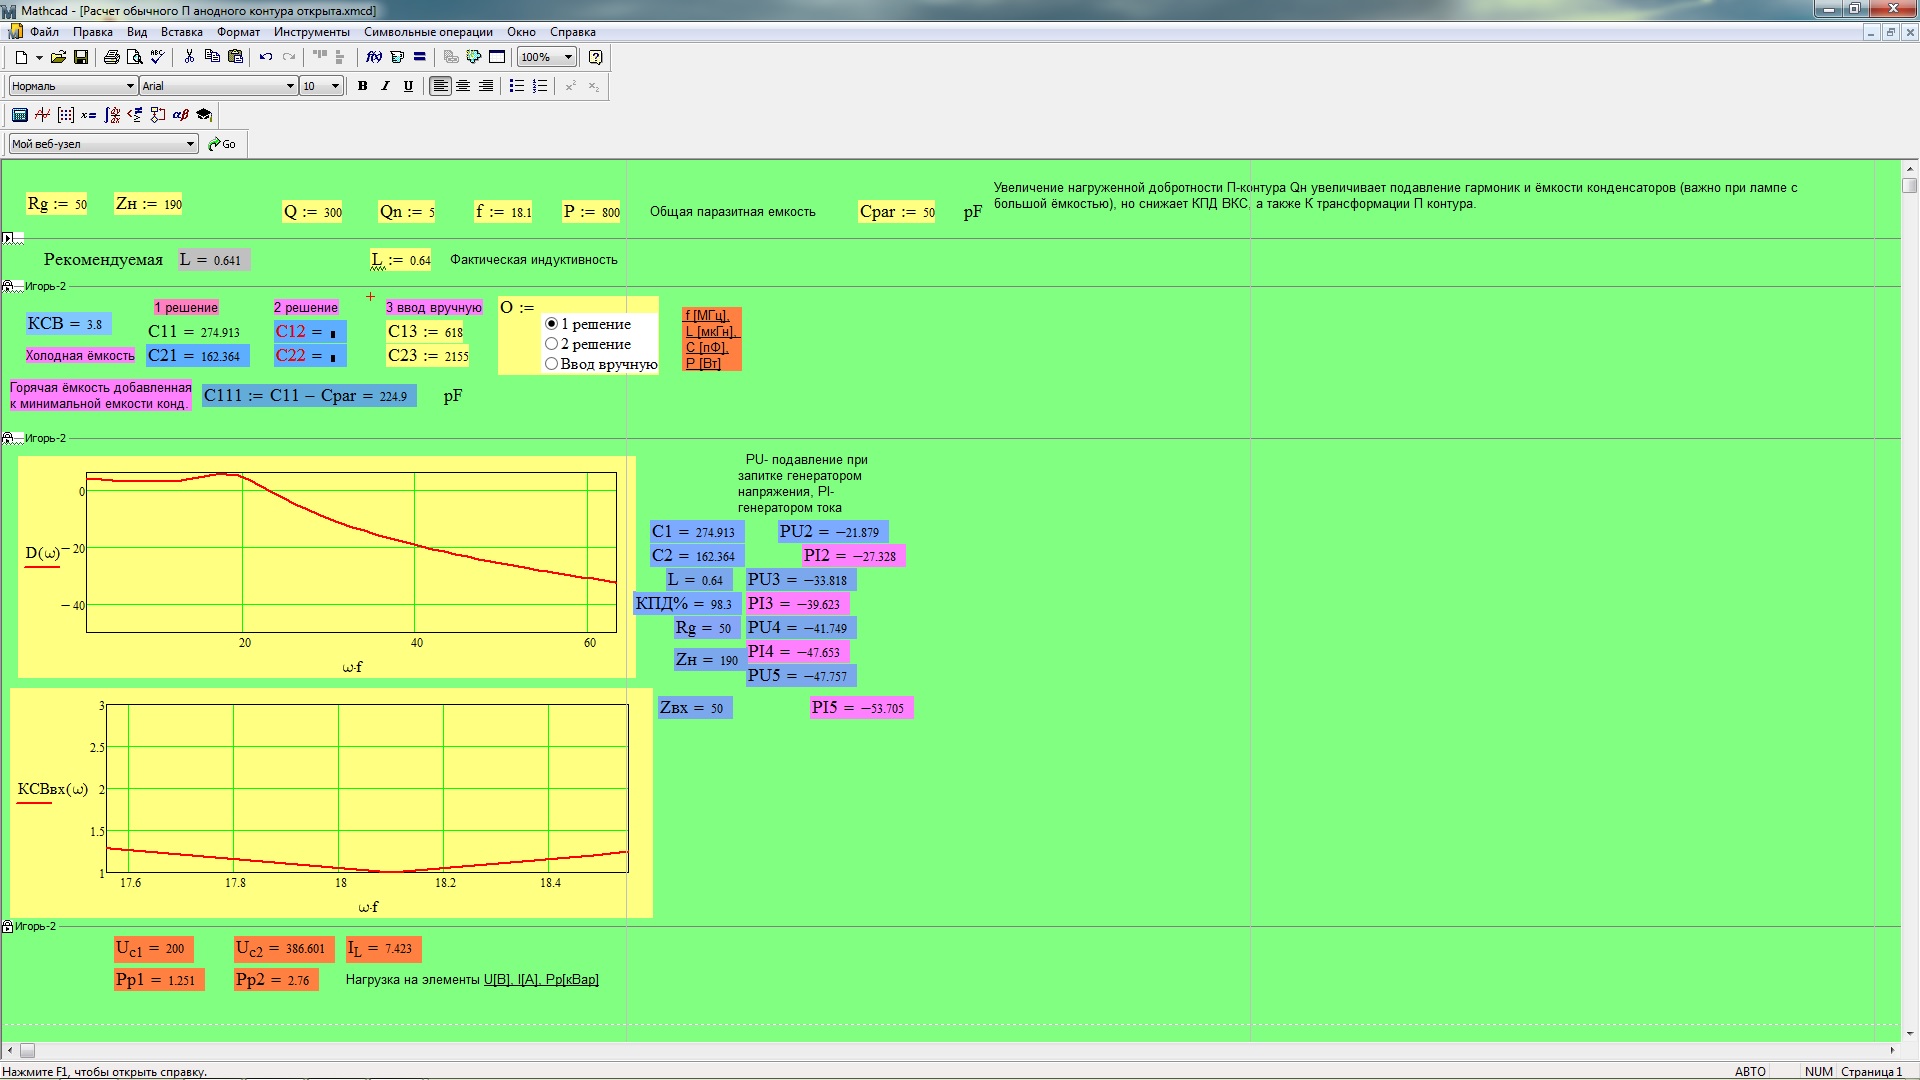The height and width of the screenshot is (1080, 1920).
Task: Save the worksheet with the floppy disk icon
Action: (81, 57)
